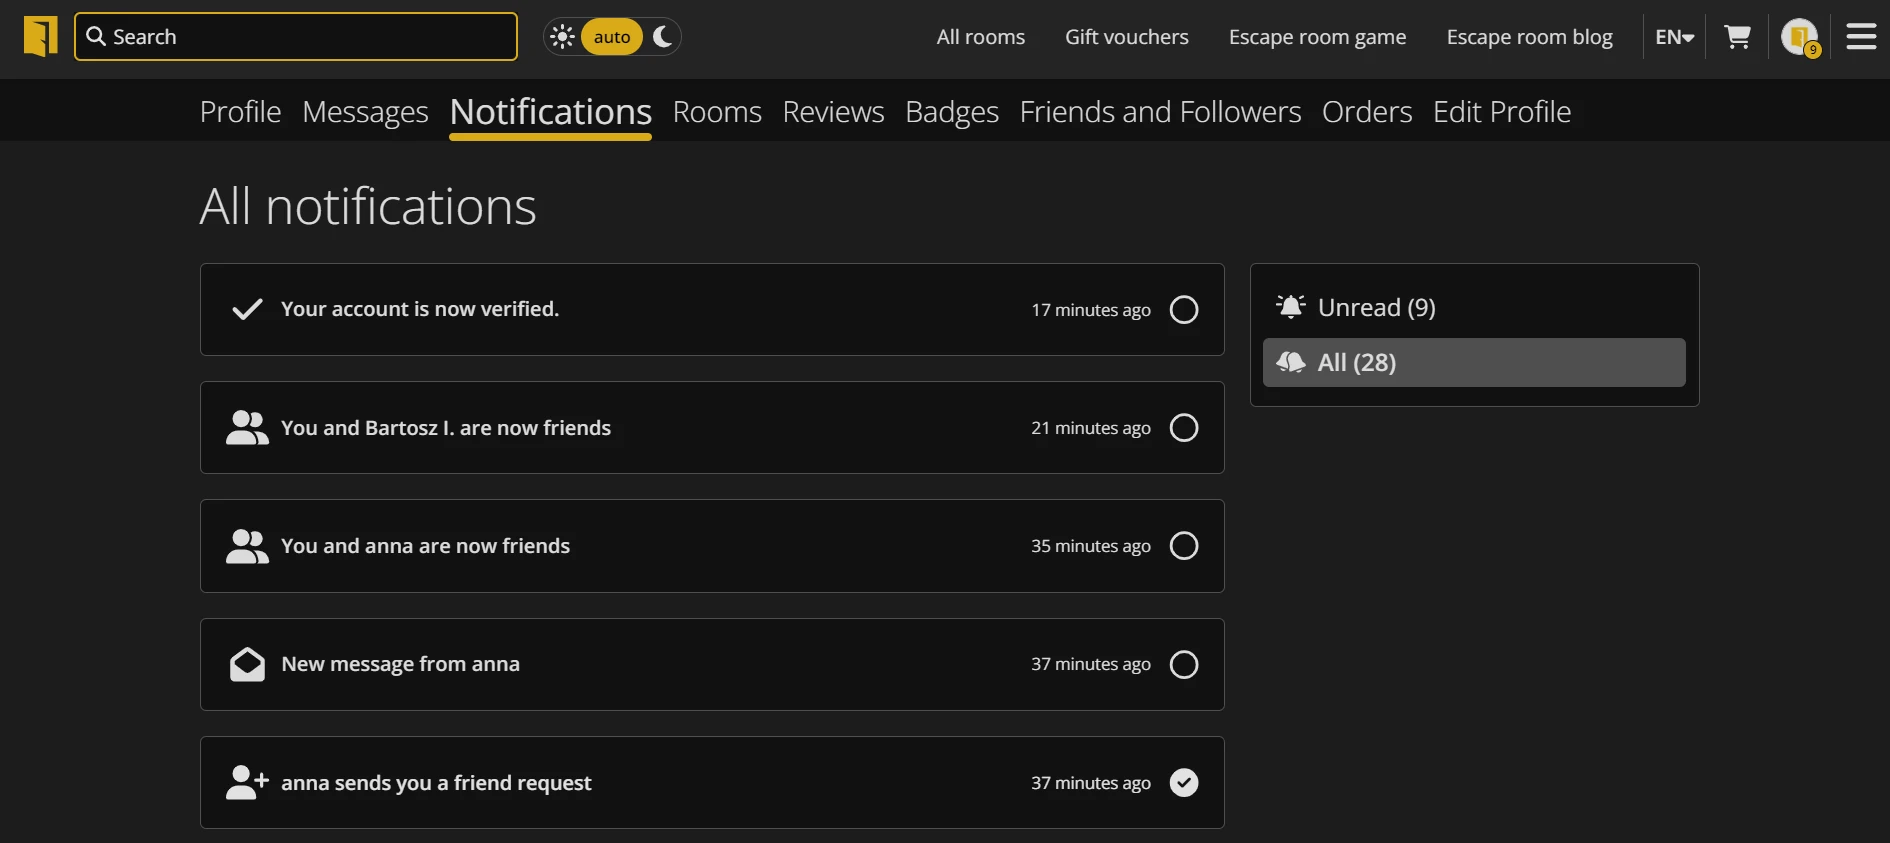
Task: Click the user avatar with badge
Action: [x=1799, y=37]
